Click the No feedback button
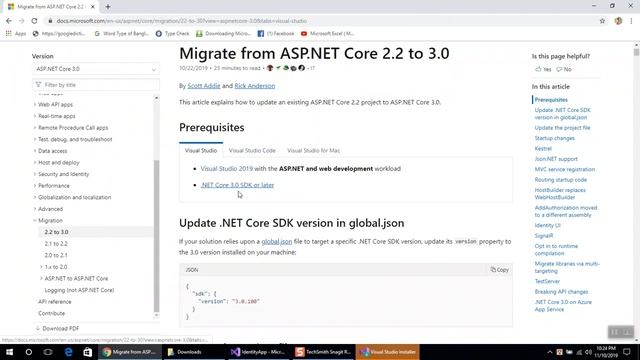 coord(564,69)
